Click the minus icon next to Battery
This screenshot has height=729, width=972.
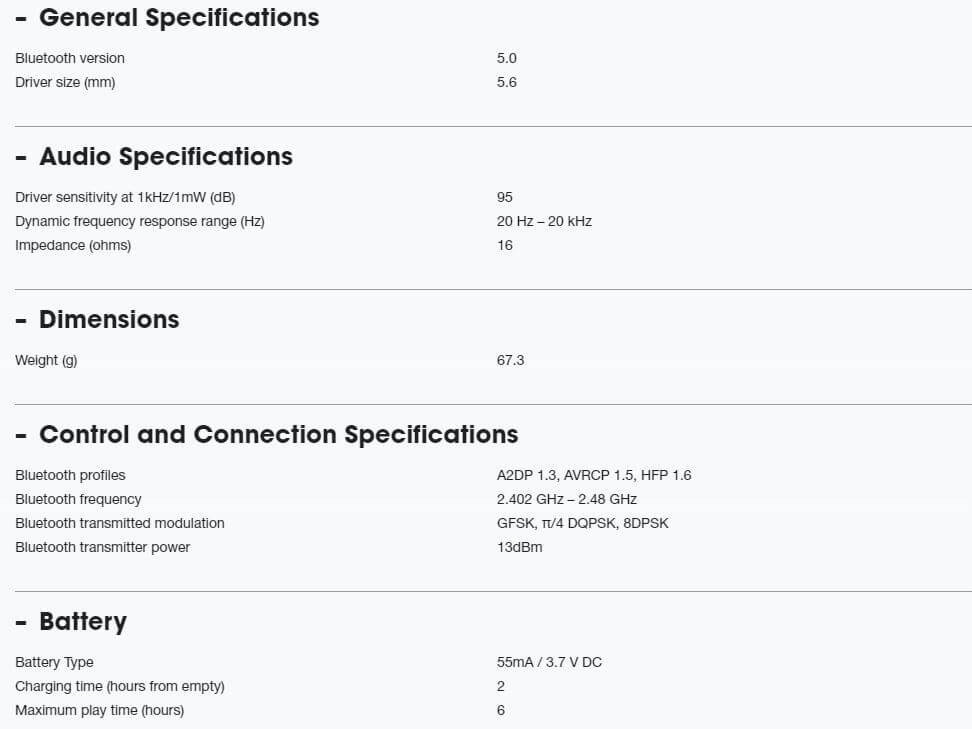21,623
